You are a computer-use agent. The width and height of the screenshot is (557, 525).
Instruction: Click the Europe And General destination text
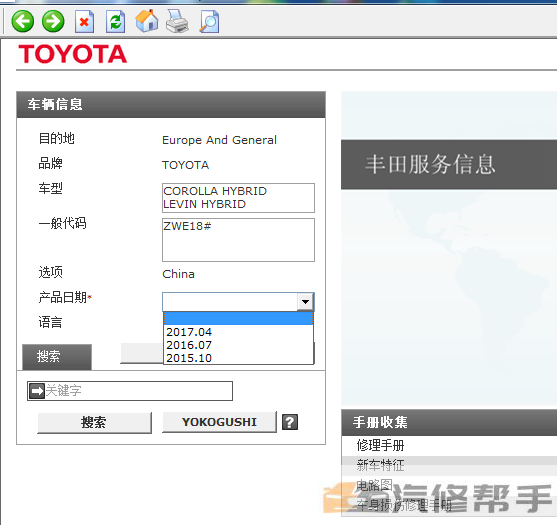tap(219, 140)
